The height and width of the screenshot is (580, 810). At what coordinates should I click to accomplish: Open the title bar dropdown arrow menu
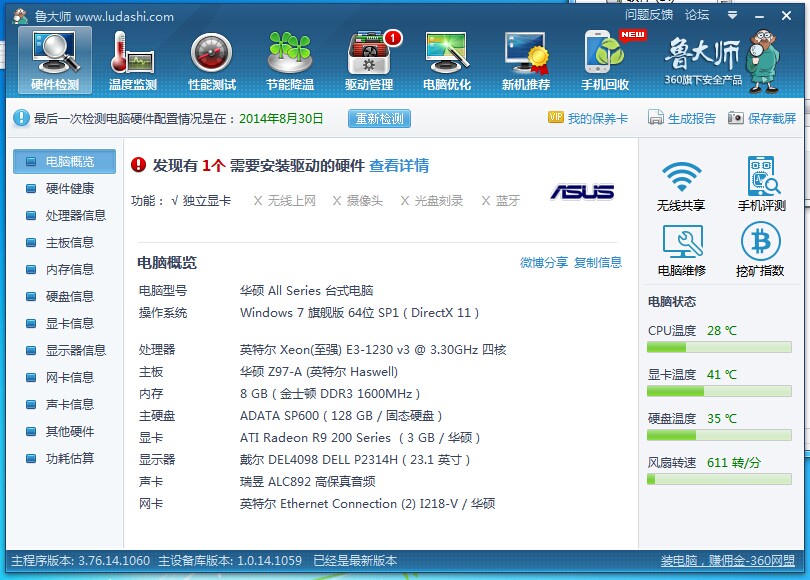(x=732, y=15)
